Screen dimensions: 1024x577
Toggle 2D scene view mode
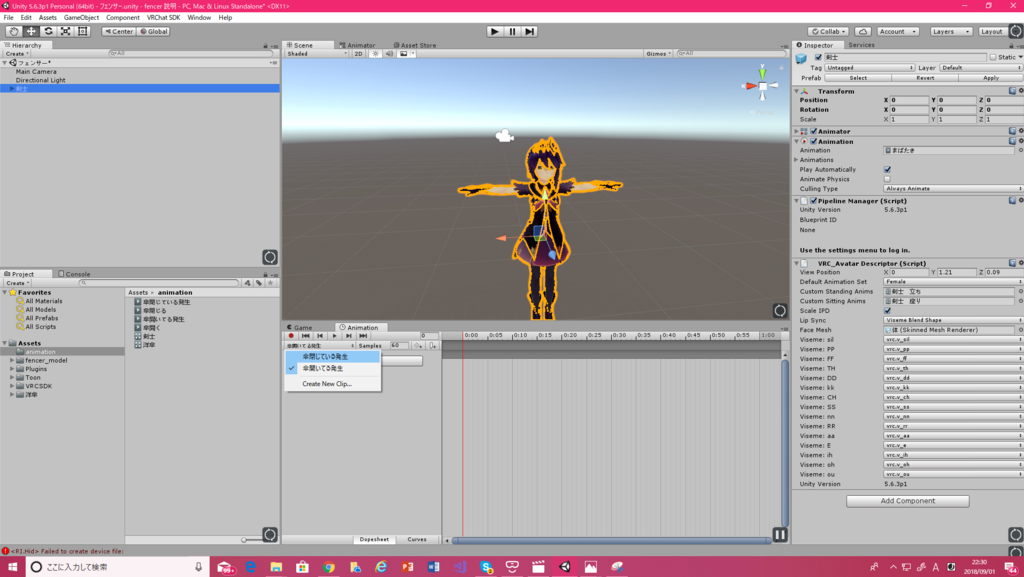click(359, 54)
